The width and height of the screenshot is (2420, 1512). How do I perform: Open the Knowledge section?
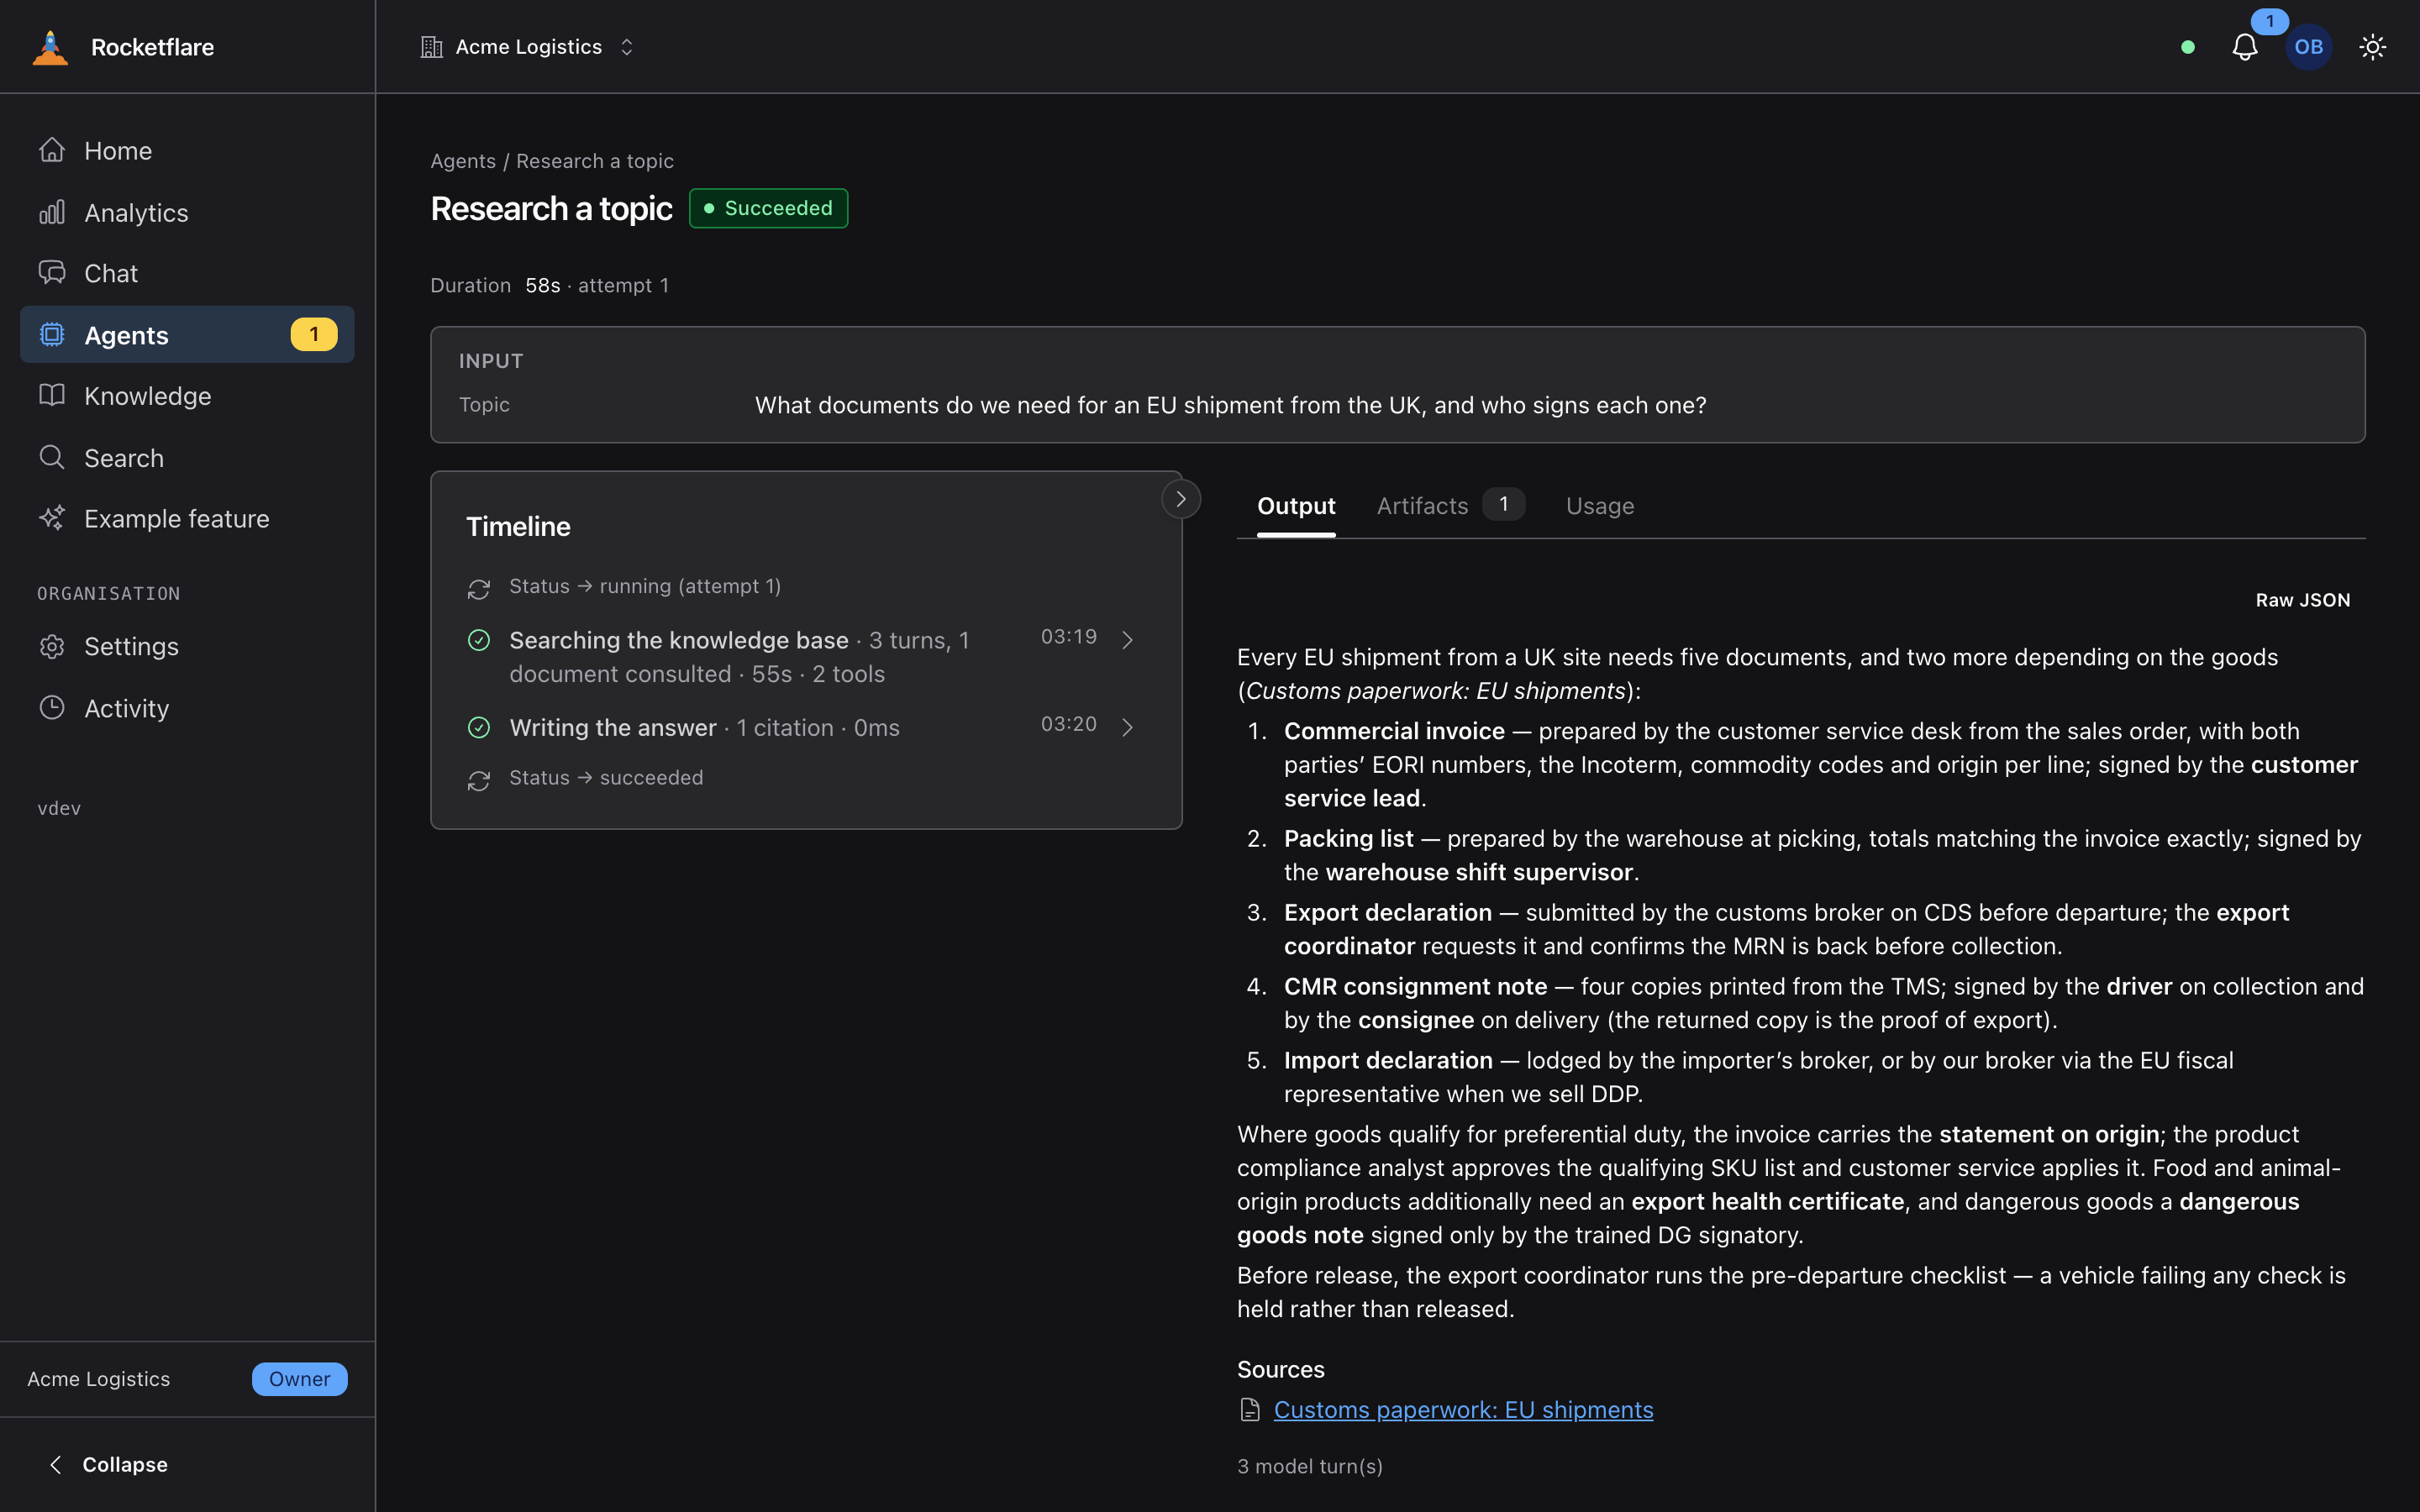point(187,396)
